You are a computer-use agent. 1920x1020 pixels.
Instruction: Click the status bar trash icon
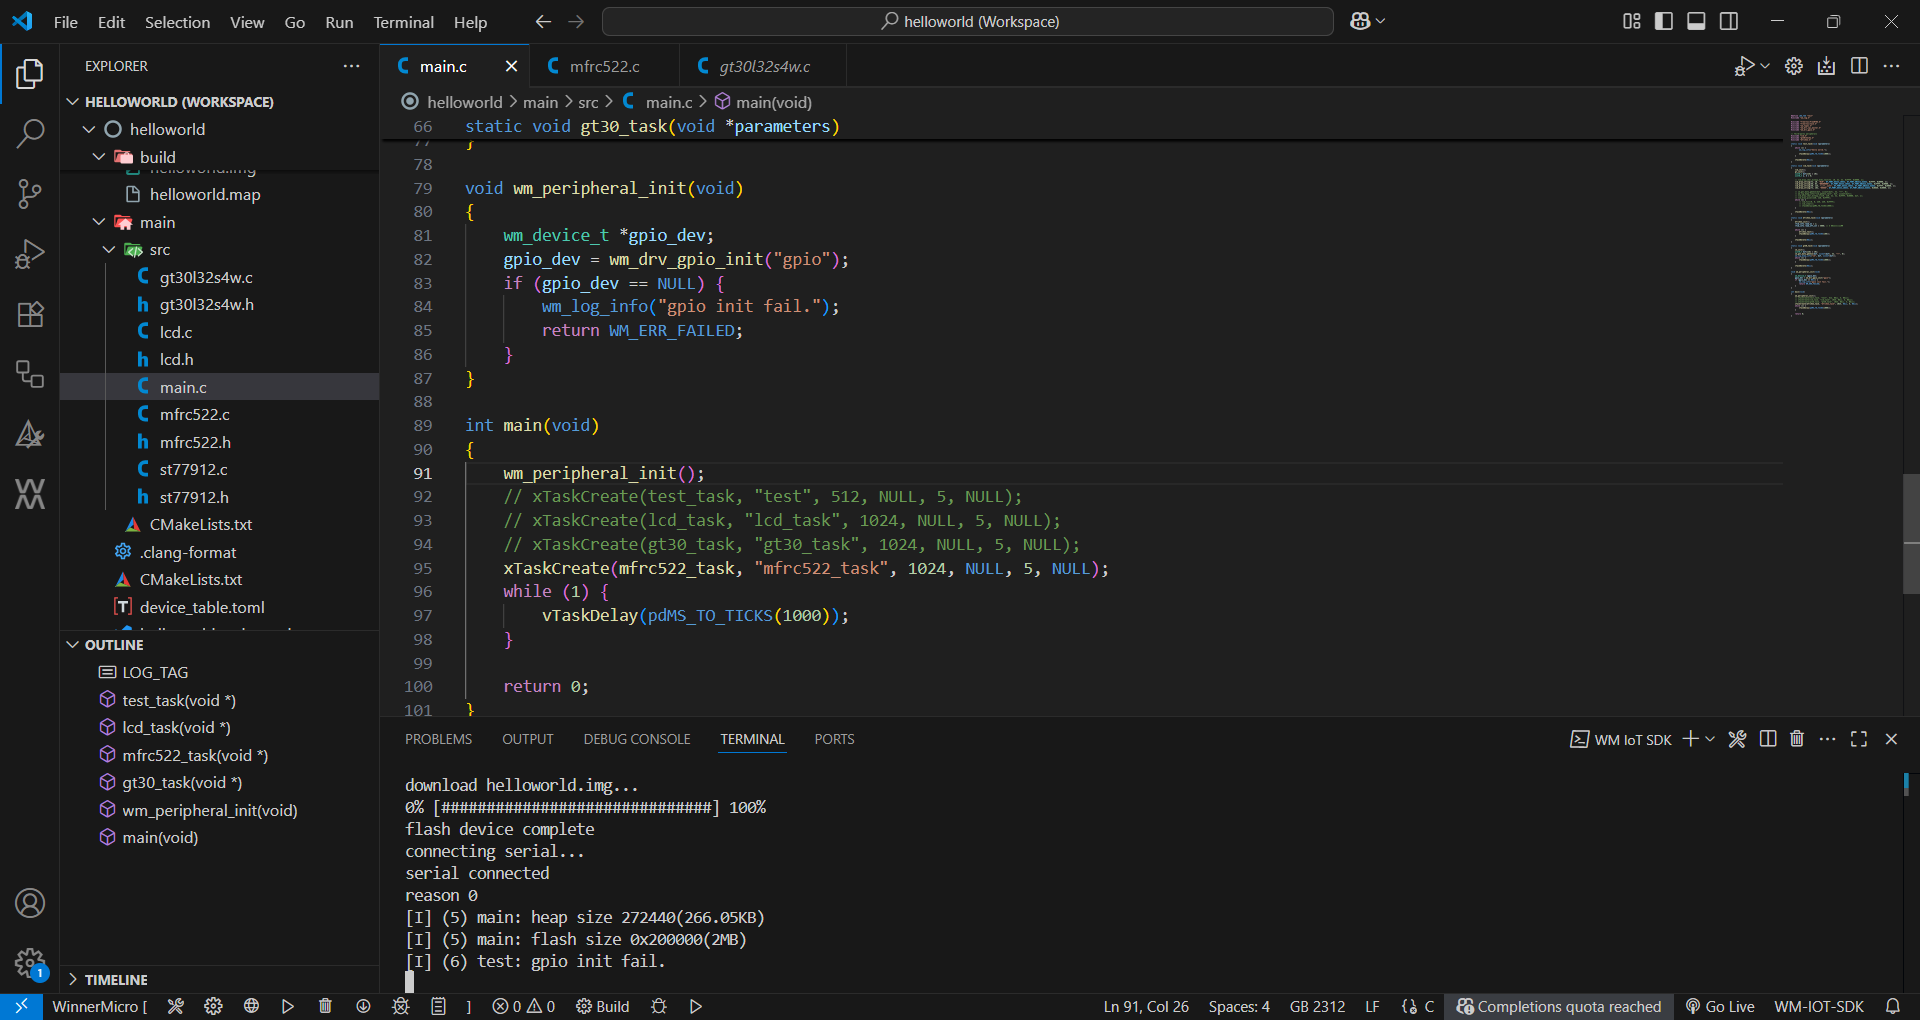coord(325,1006)
